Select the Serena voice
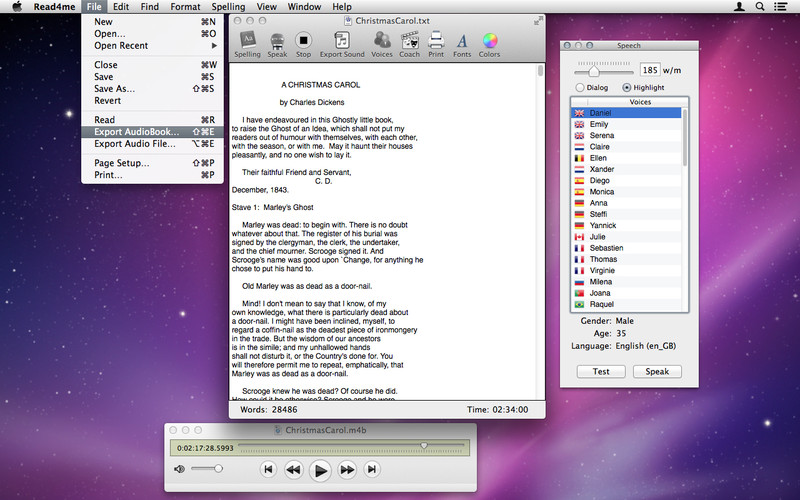This screenshot has width=800, height=500. [x=626, y=135]
